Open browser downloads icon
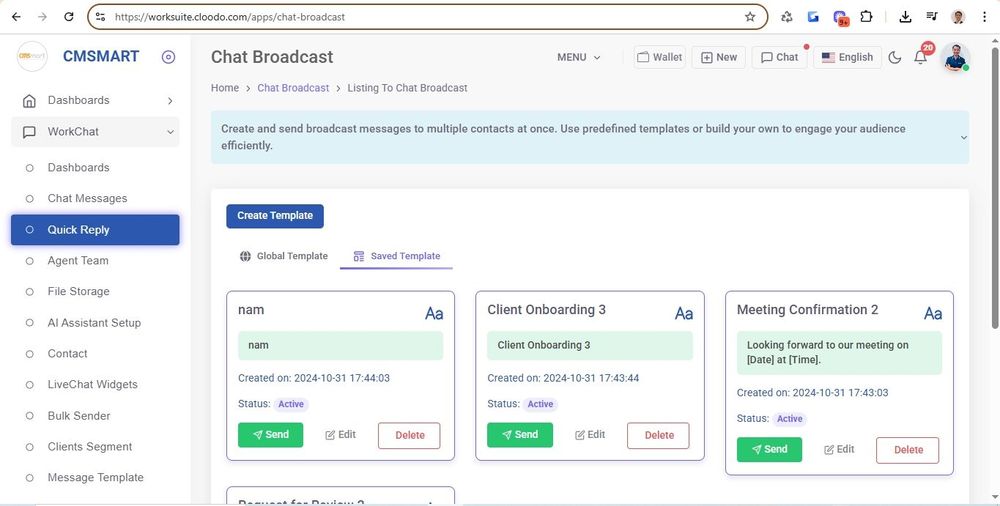Viewport: 1000px width, 506px height. tap(905, 17)
